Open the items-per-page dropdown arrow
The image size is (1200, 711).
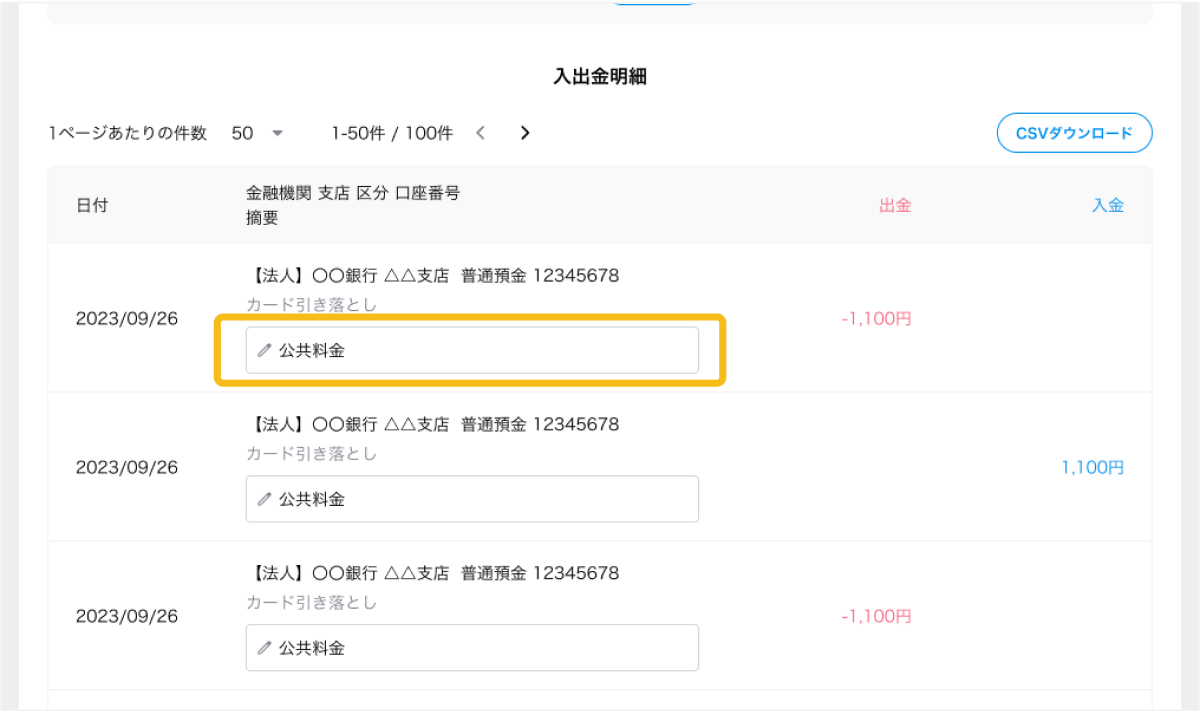(278, 133)
